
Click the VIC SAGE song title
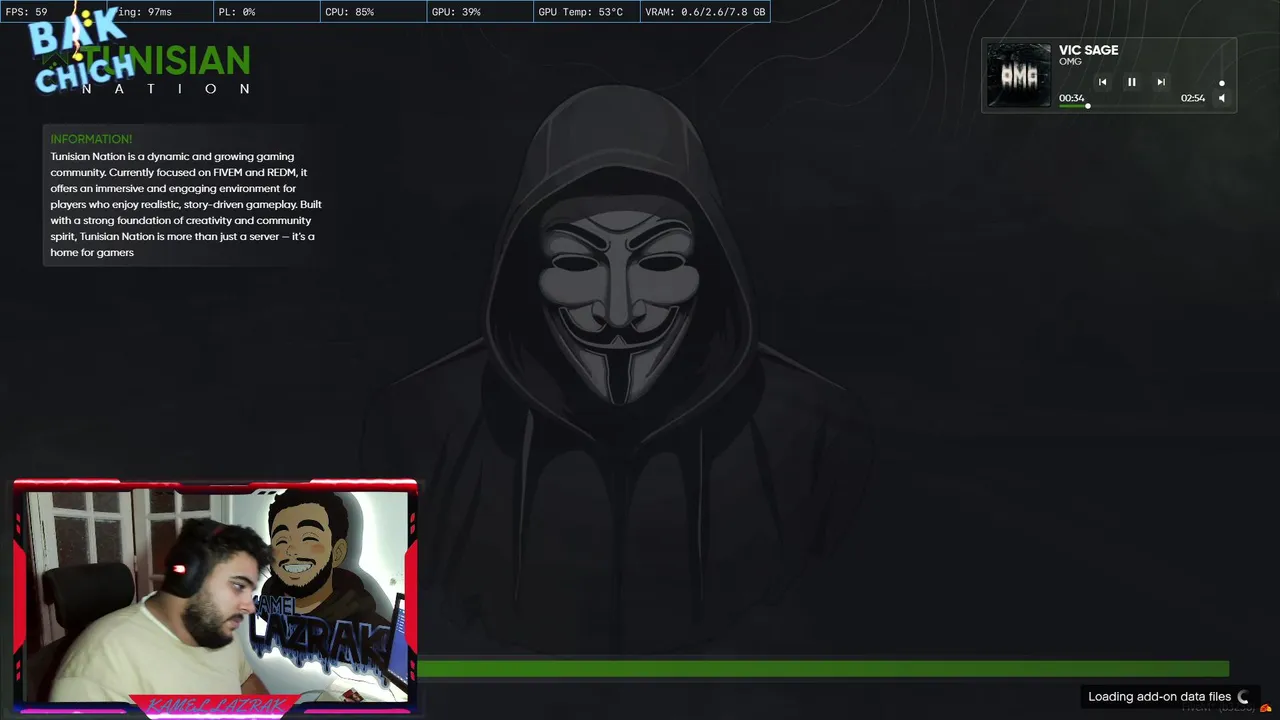pyautogui.click(x=1088, y=50)
